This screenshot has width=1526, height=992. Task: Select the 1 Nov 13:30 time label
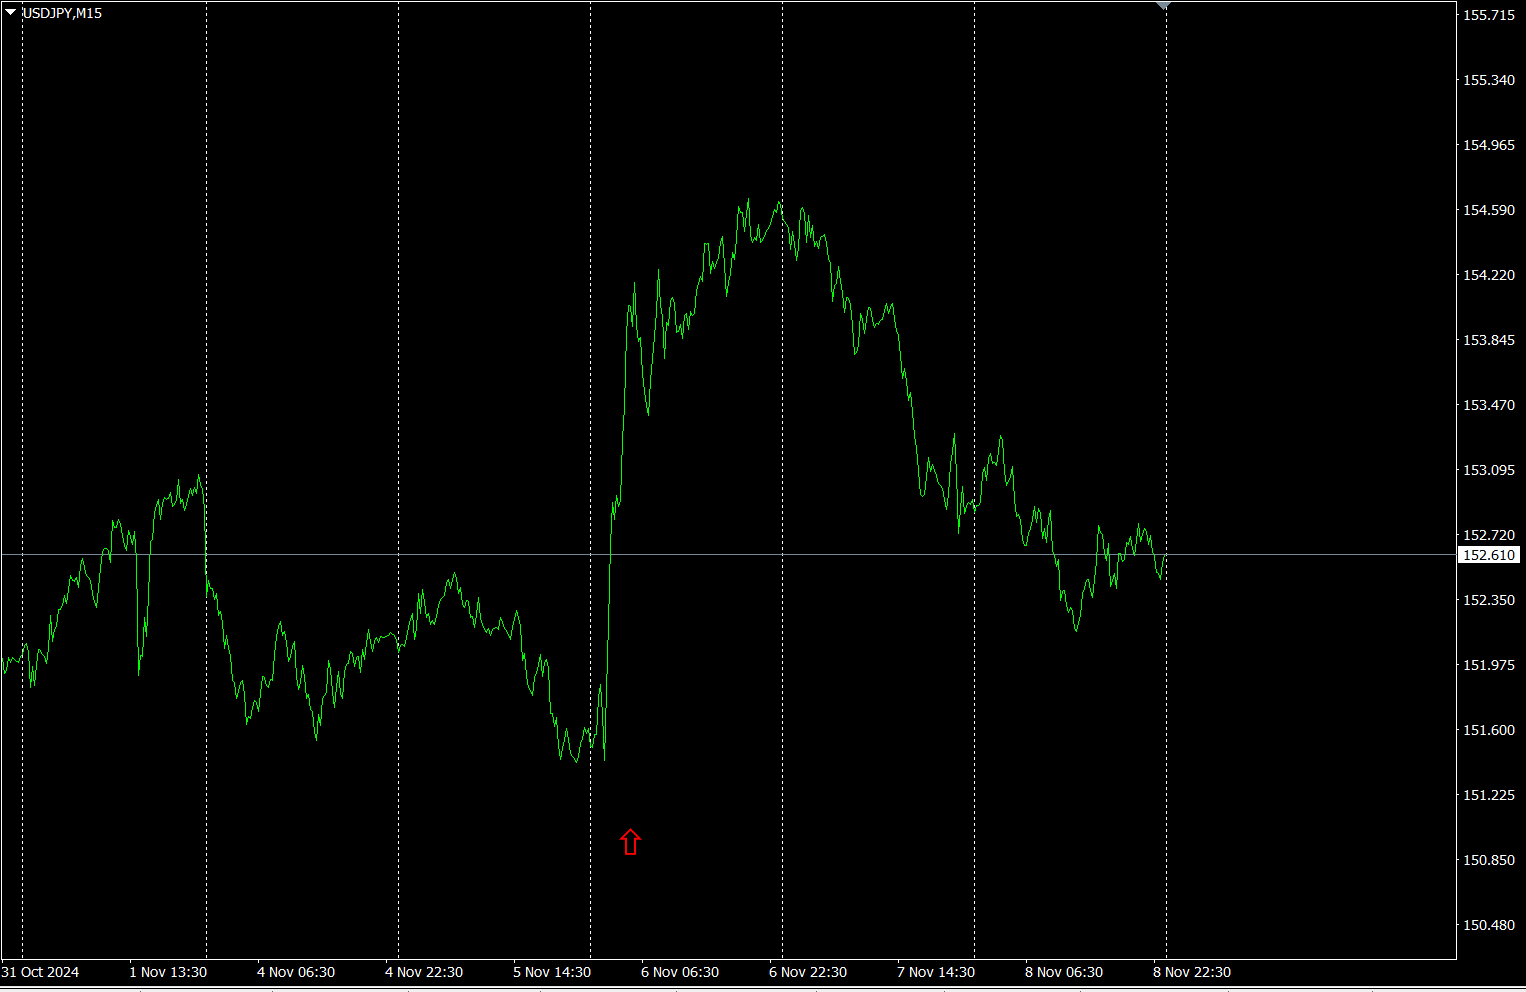pos(168,972)
